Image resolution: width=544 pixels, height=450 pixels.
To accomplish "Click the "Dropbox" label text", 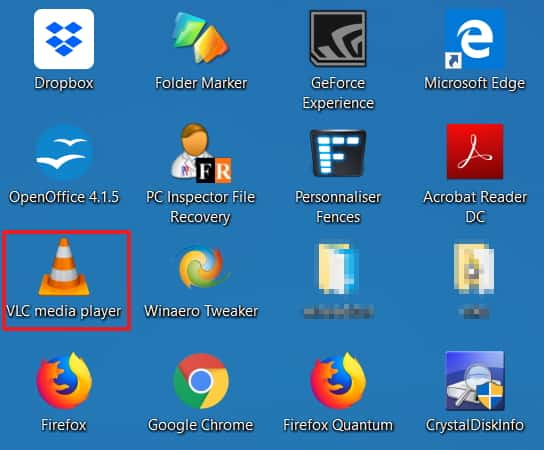I will pyautogui.click(x=64, y=83).
